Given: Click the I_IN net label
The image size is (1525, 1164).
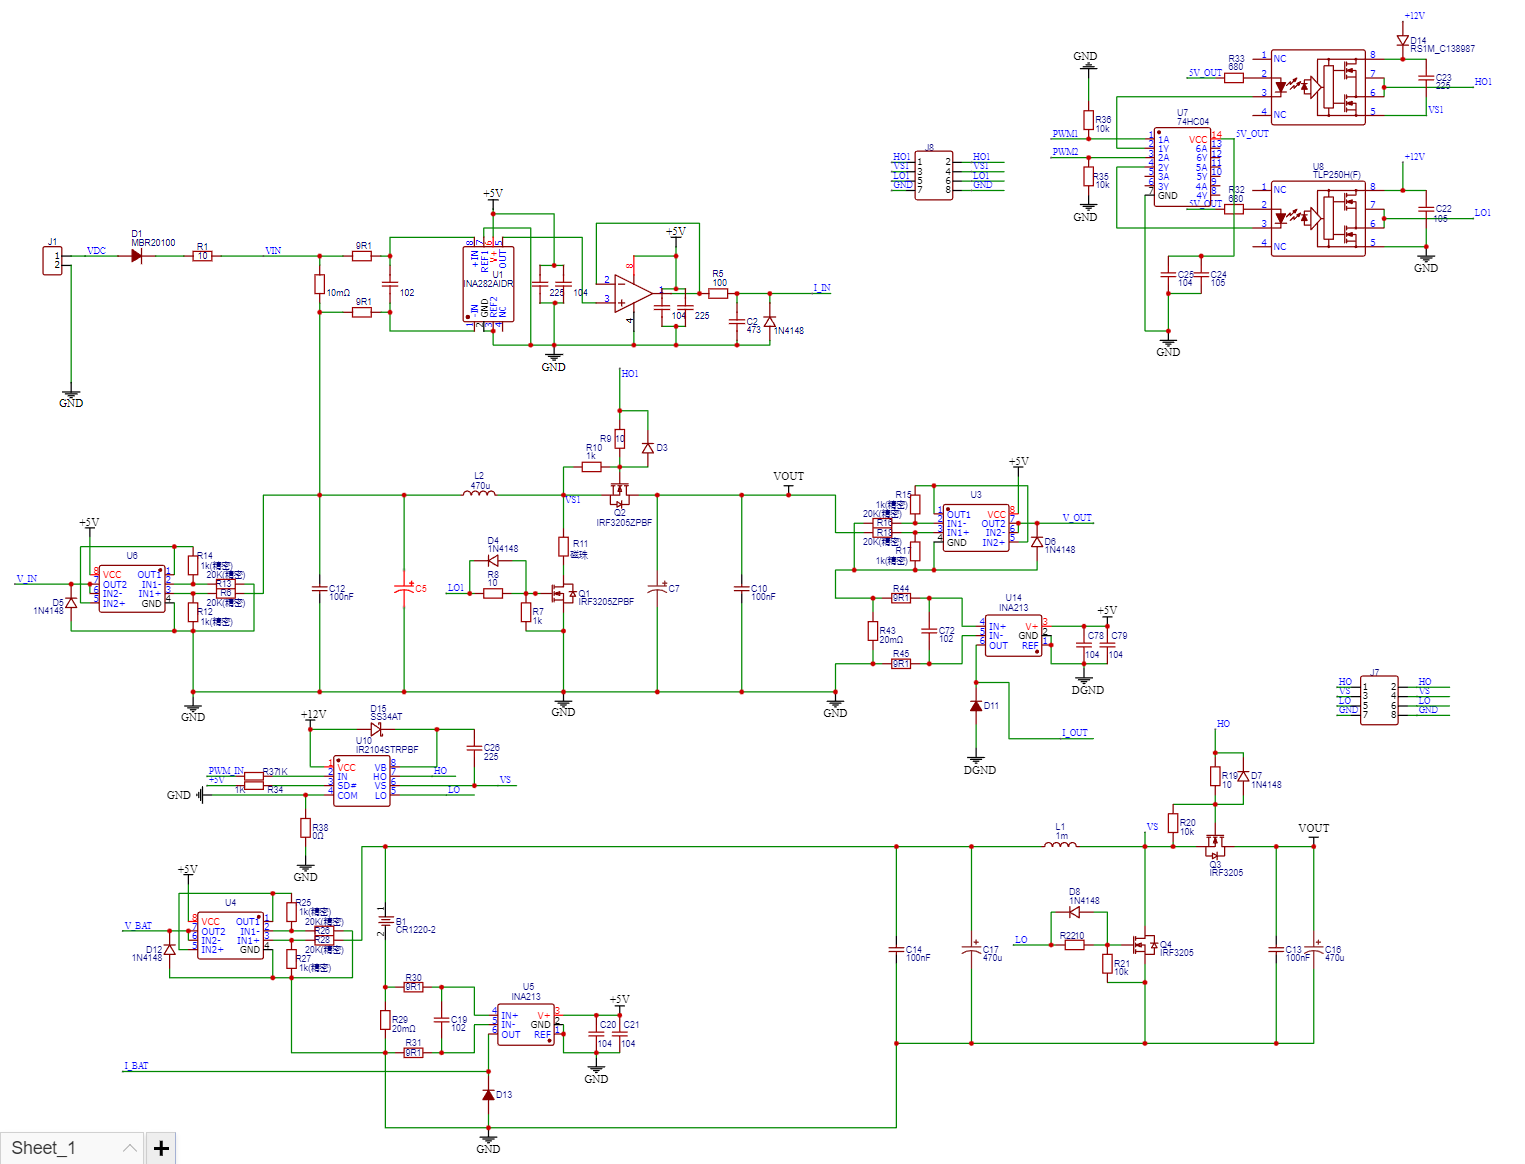Looking at the screenshot, I should [x=821, y=288].
